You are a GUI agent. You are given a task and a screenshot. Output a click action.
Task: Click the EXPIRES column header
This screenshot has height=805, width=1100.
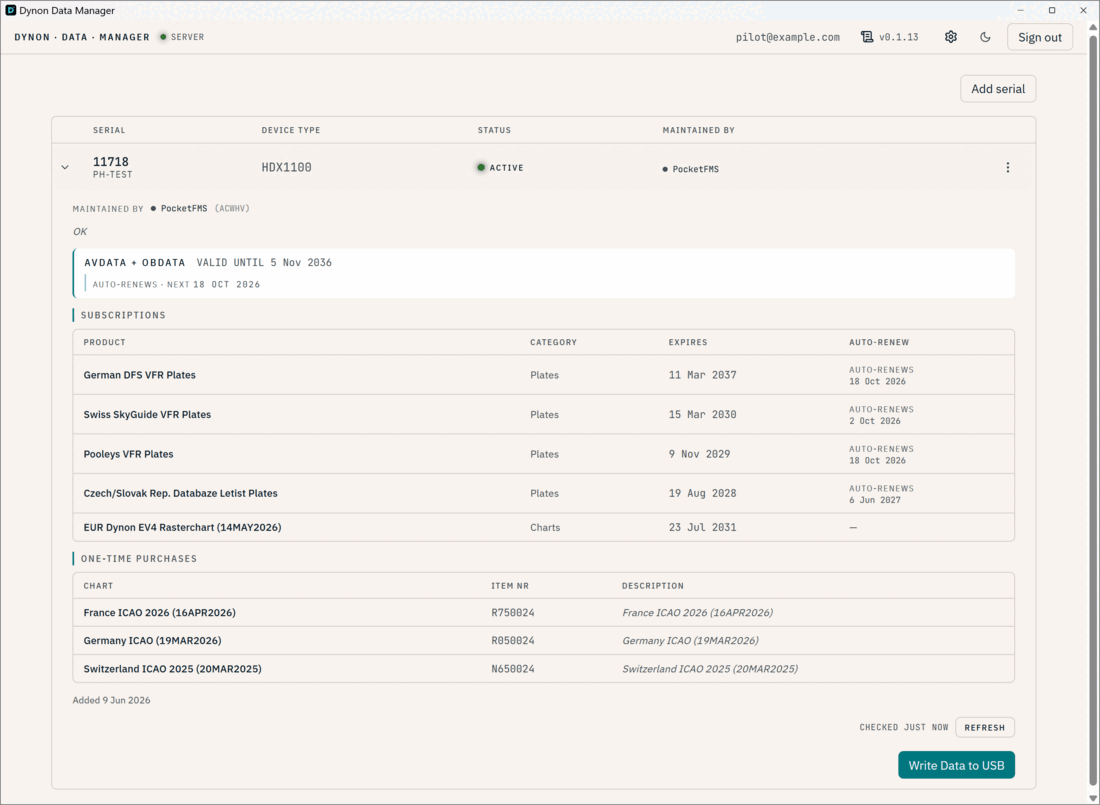[x=688, y=342]
